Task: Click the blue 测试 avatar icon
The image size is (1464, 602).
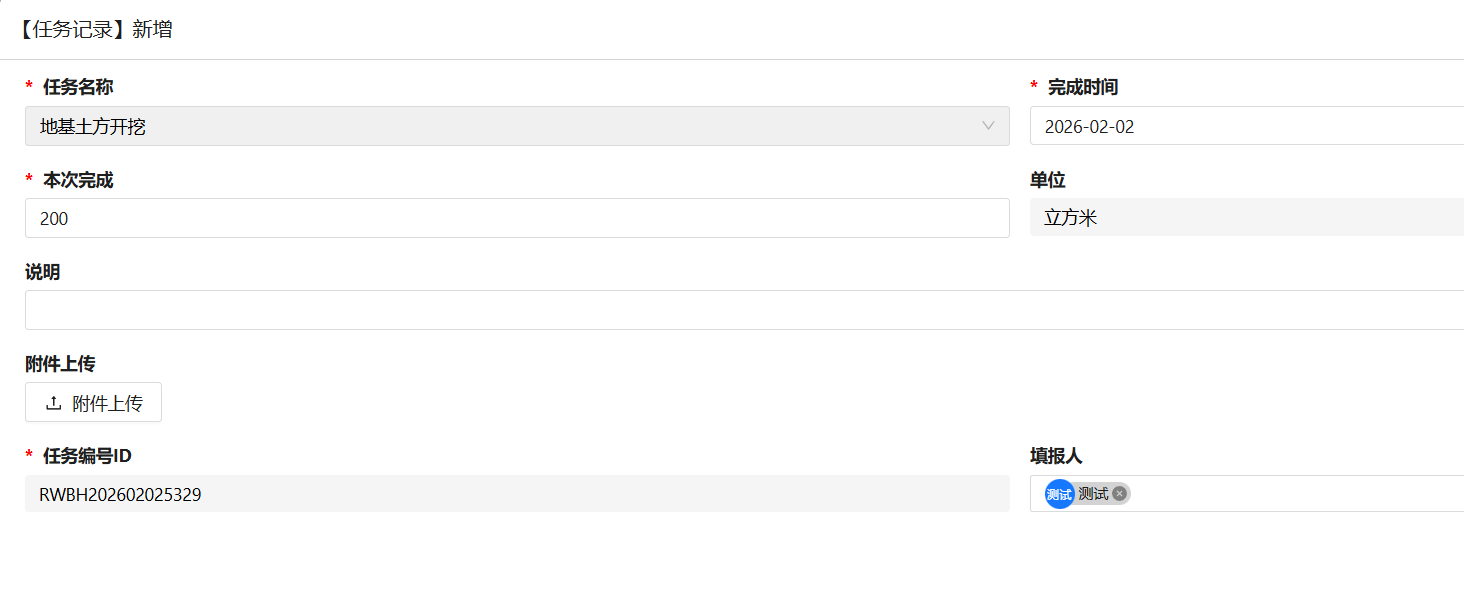Action: pos(1059,494)
